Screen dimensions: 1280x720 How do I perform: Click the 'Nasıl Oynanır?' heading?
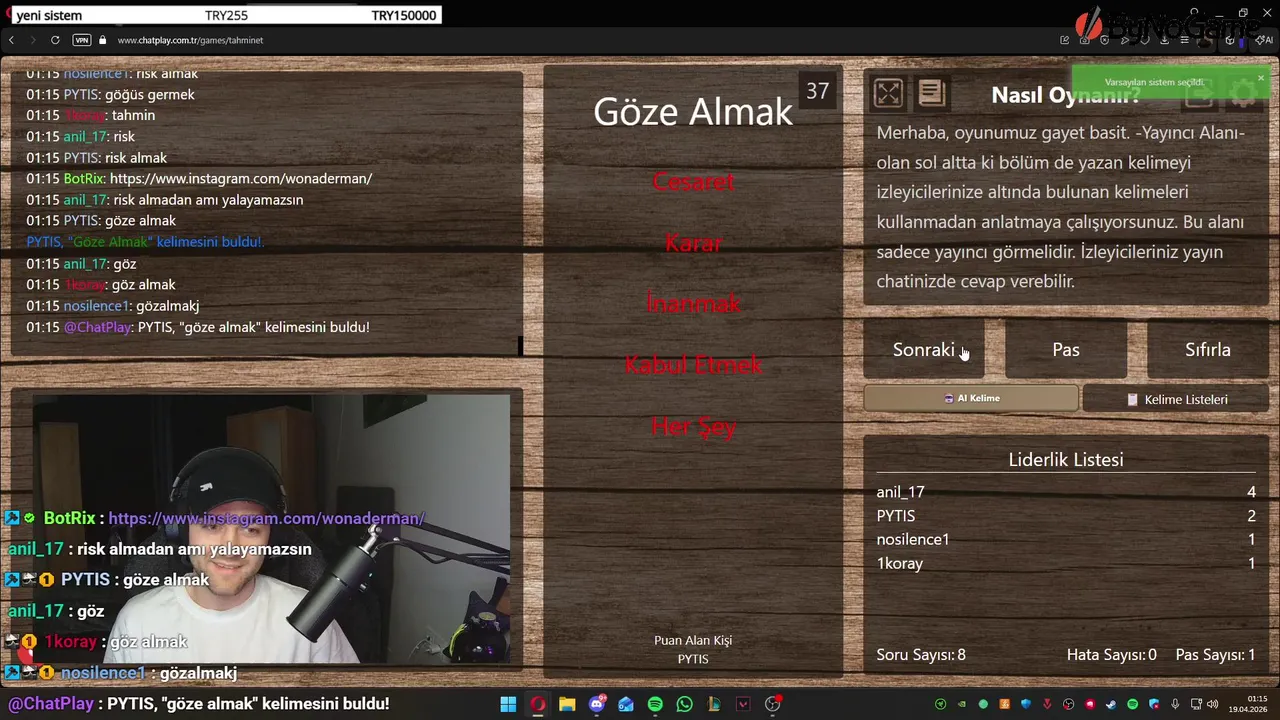[1065, 95]
